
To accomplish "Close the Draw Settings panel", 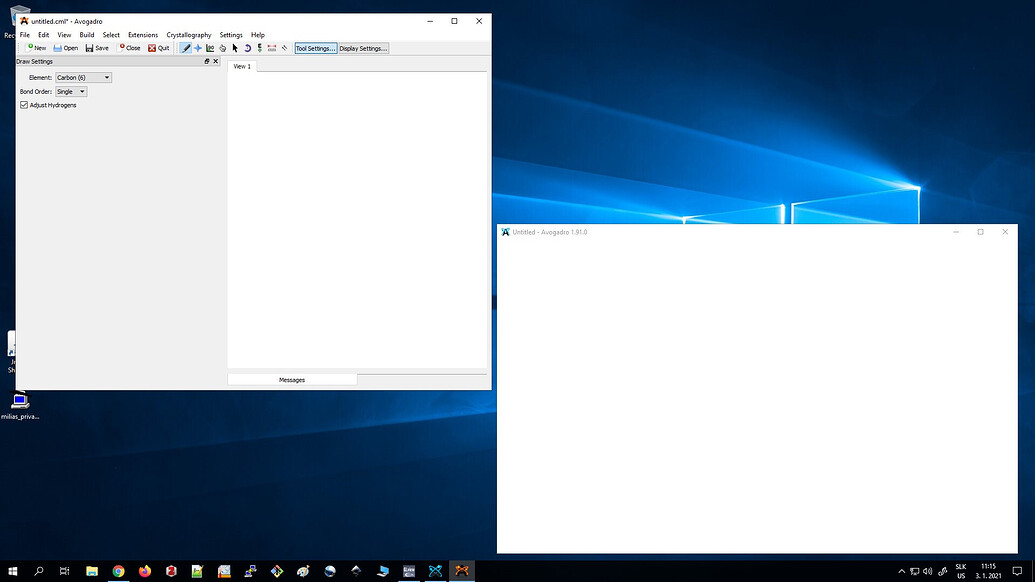I will 215,61.
